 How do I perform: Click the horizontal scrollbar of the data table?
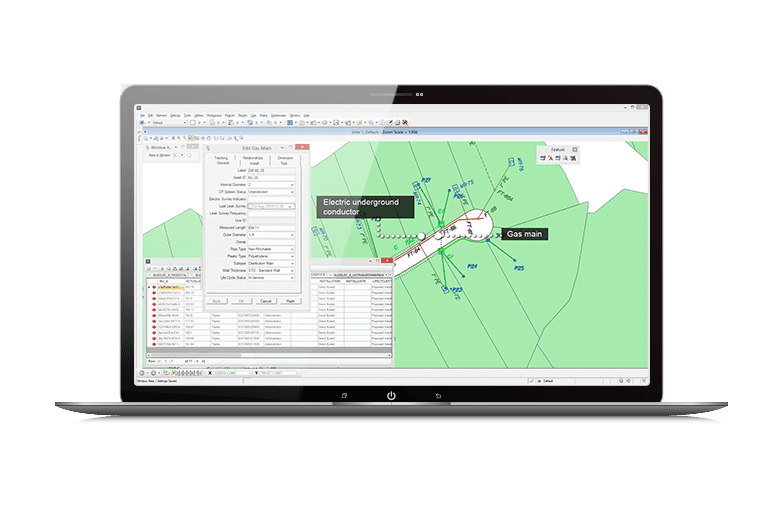point(269,355)
